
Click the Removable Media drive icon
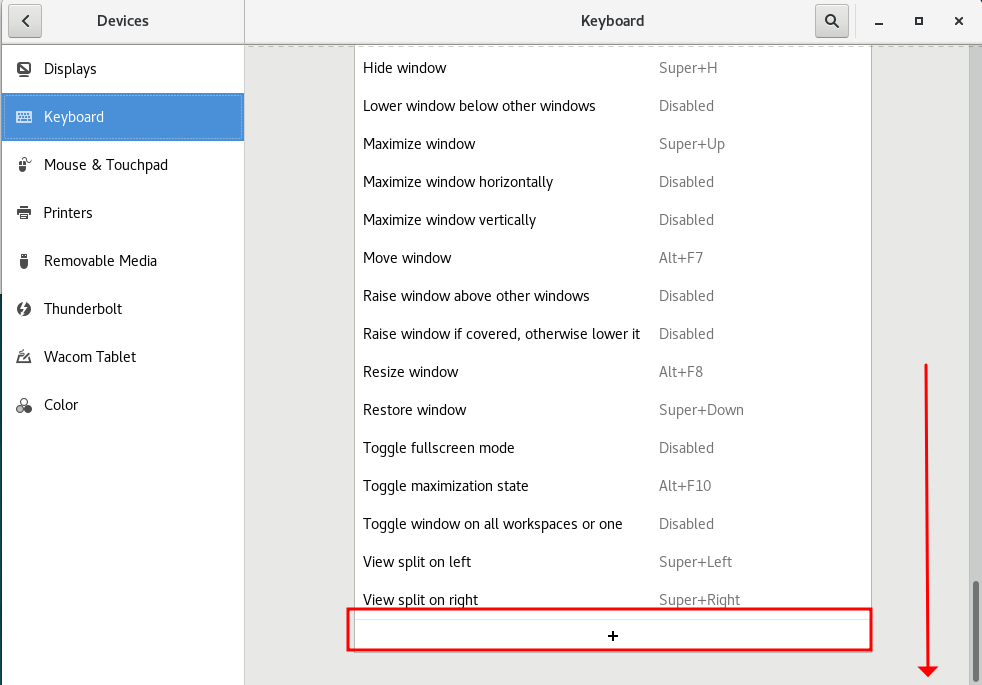coord(24,261)
